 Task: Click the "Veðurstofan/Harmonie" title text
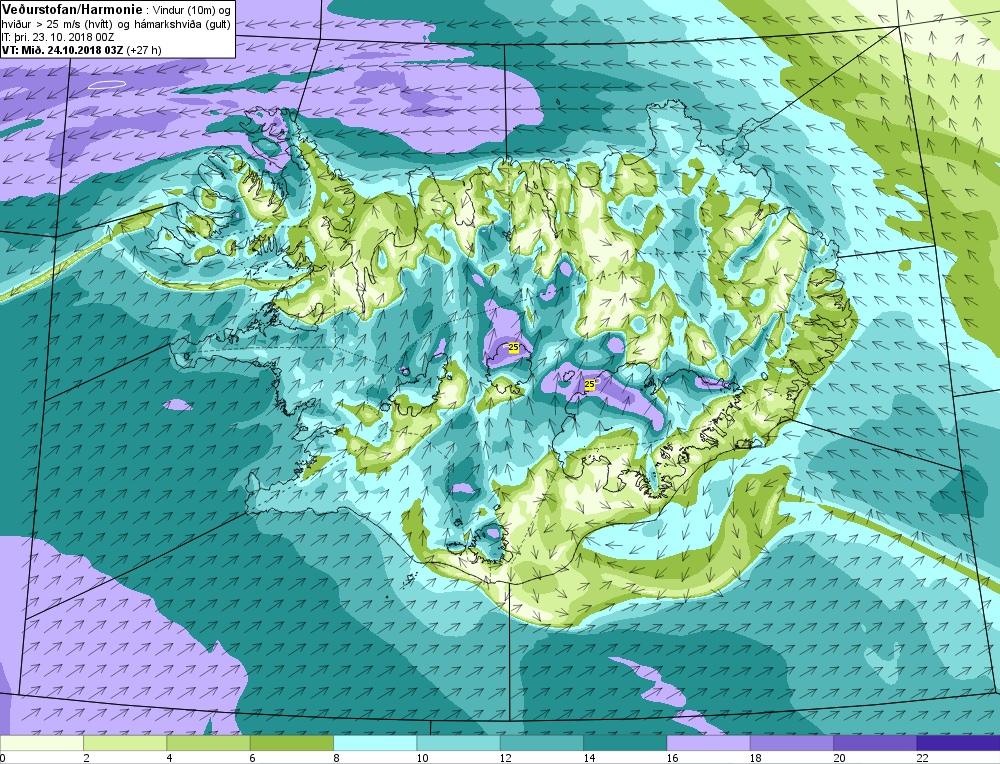click(x=72, y=10)
